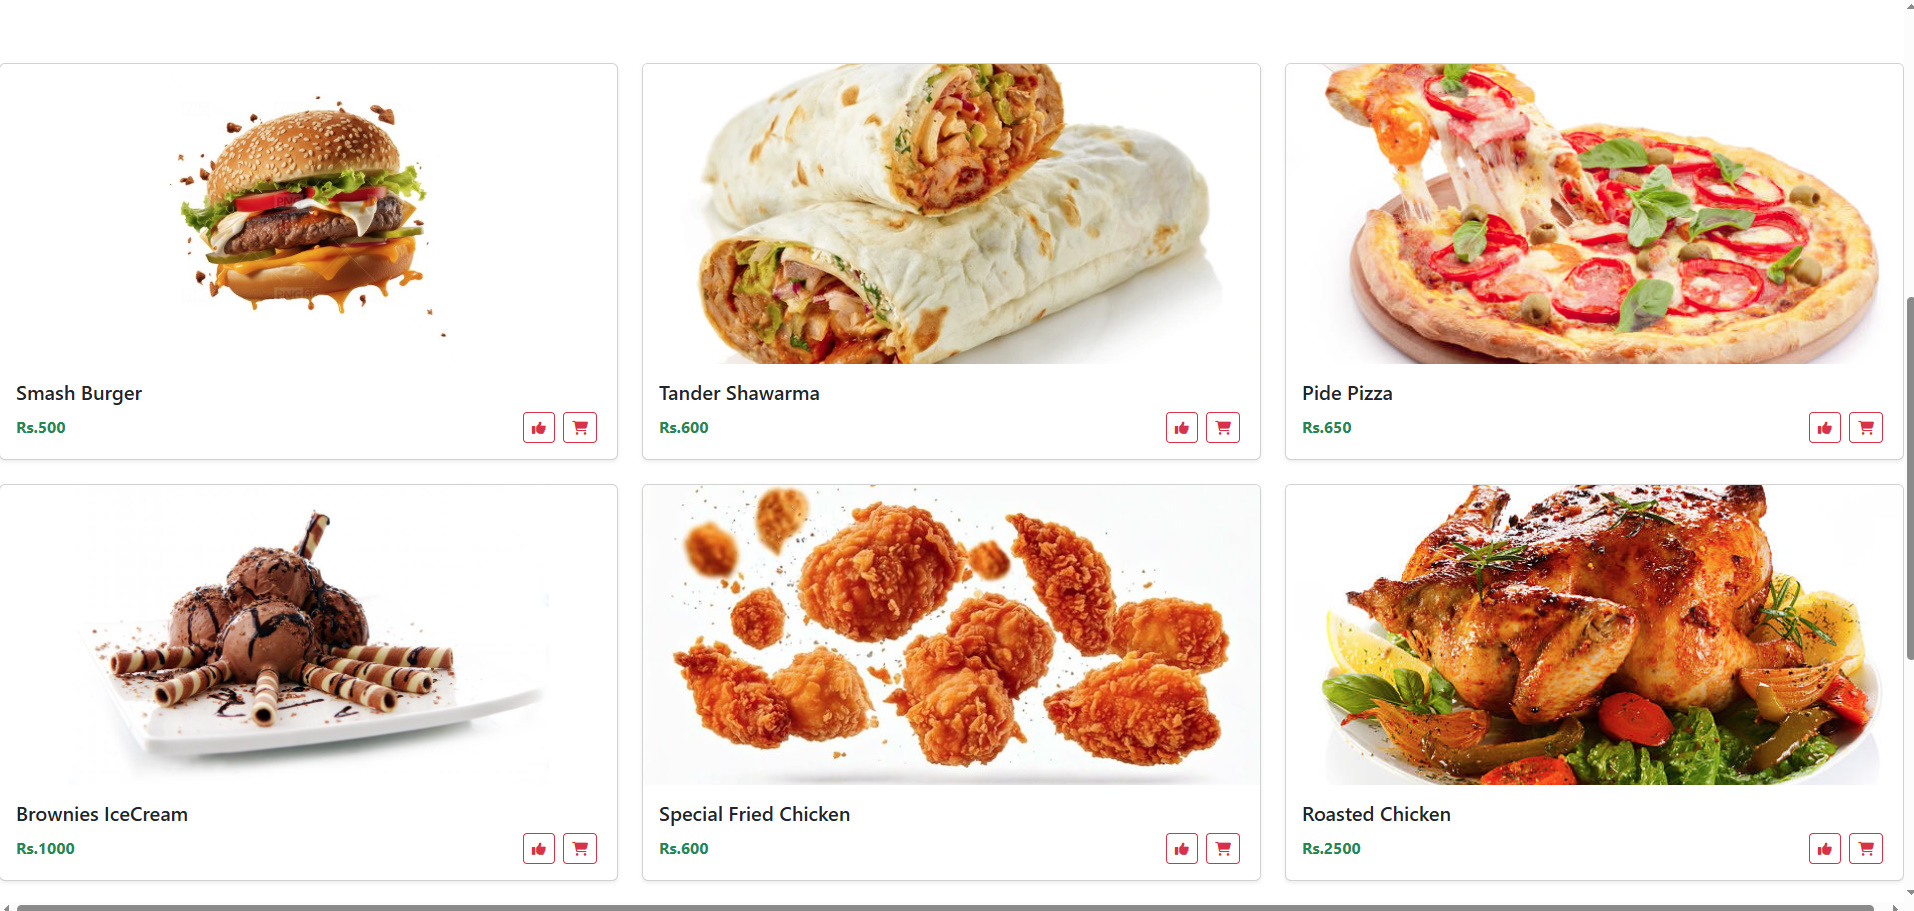The image size is (1914, 911).
Task: Open the Roasted Chicken product image
Action: pyautogui.click(x=1594, y=635)
